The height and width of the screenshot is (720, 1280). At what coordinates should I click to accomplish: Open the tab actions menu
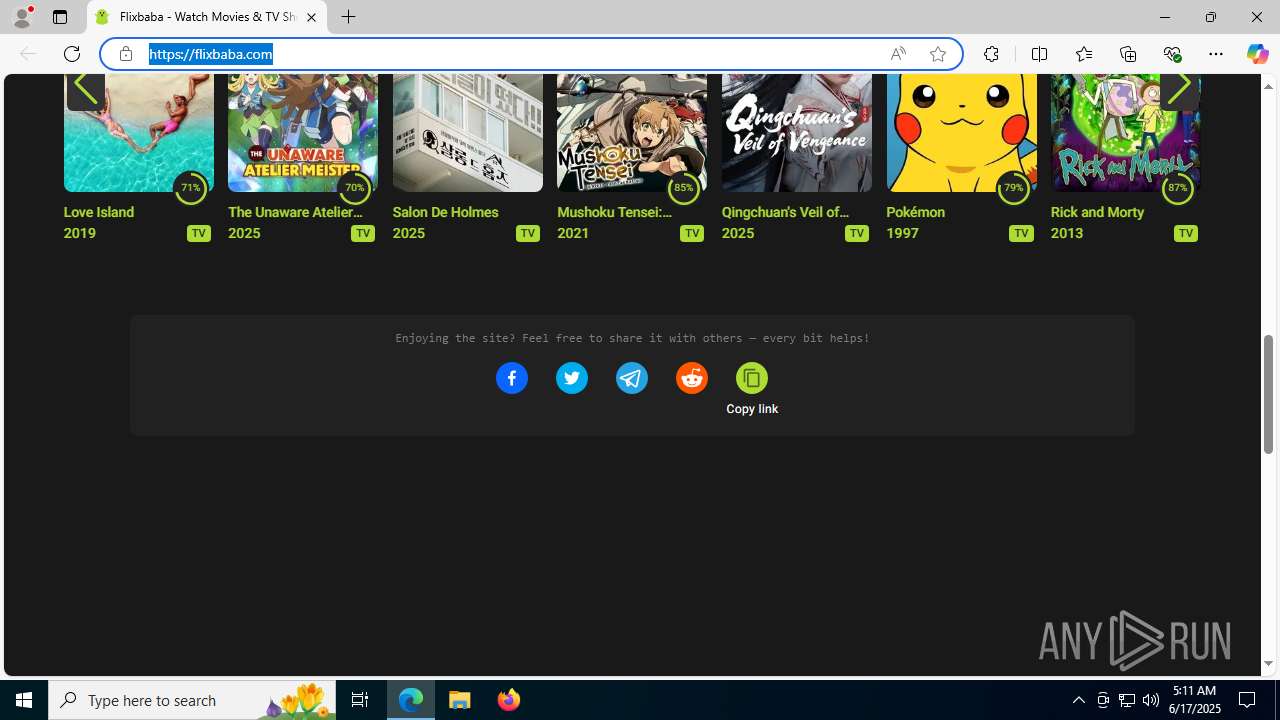tap(60, 17)
